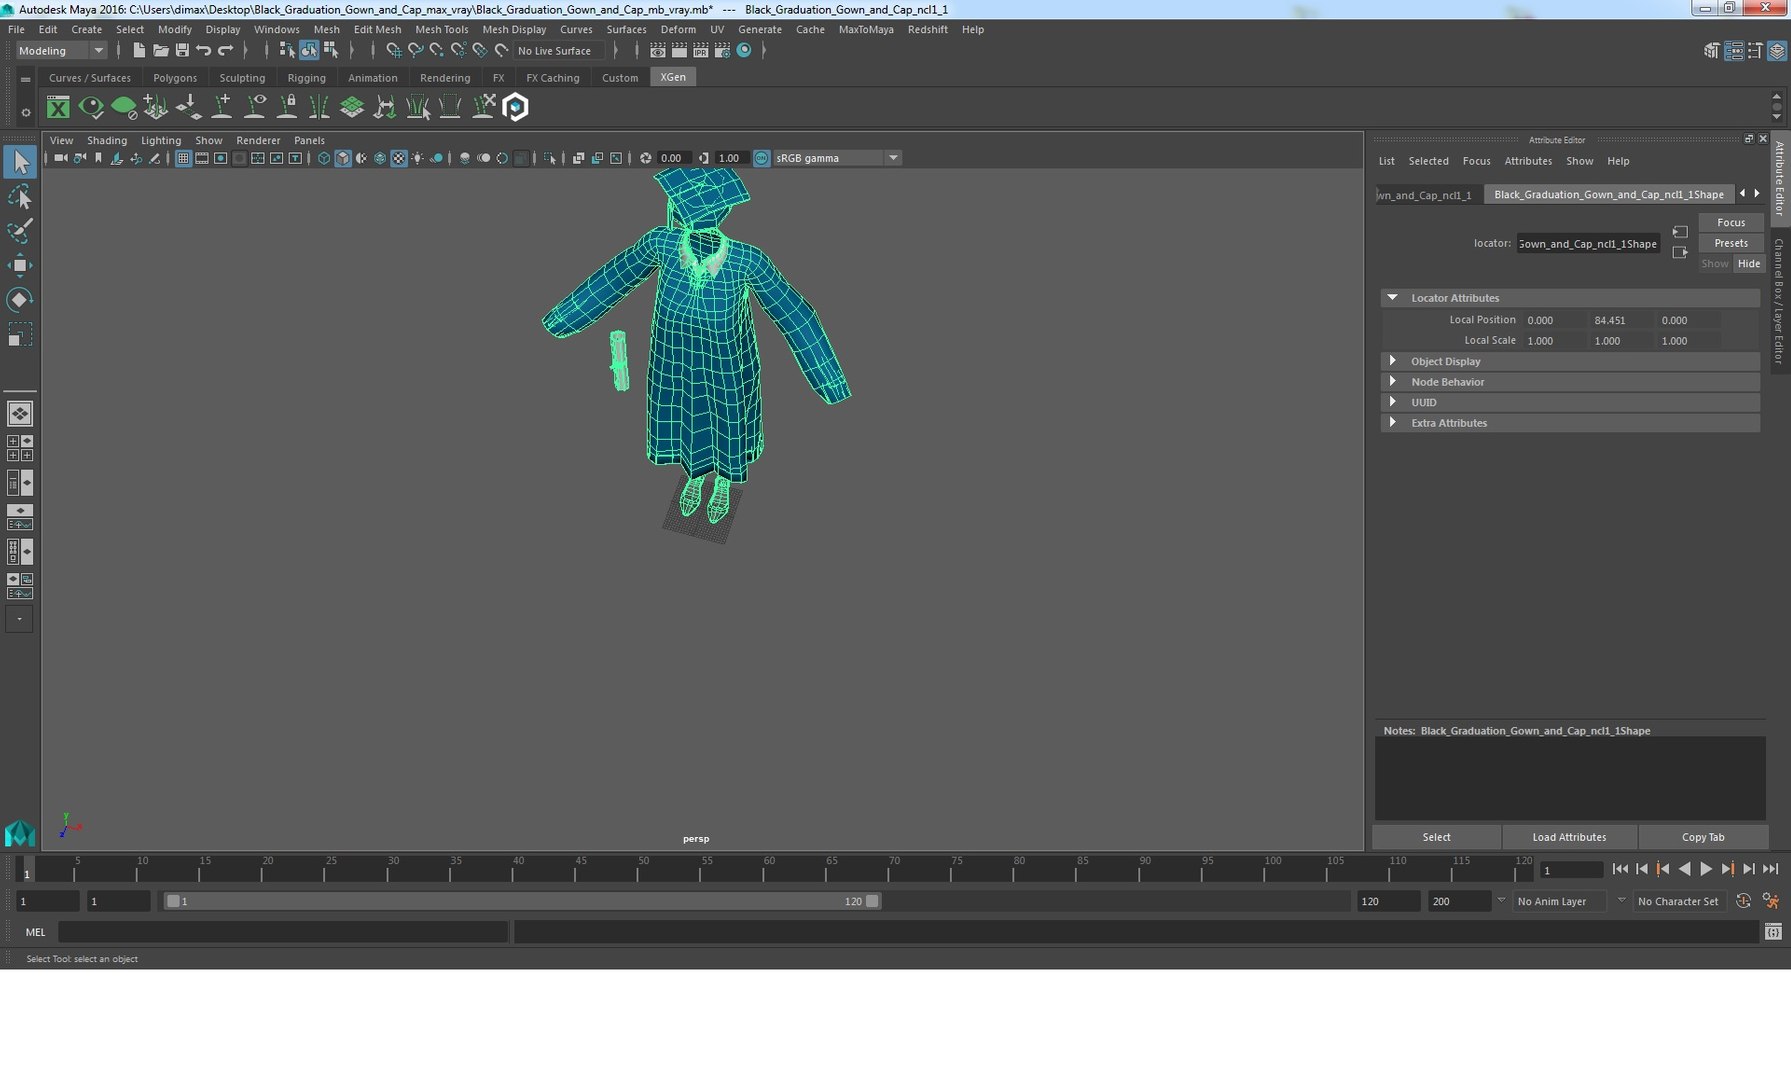Click the Presets button in Attribute Editor
Screen dimensions: 1791x1080
click(1731, 243)
